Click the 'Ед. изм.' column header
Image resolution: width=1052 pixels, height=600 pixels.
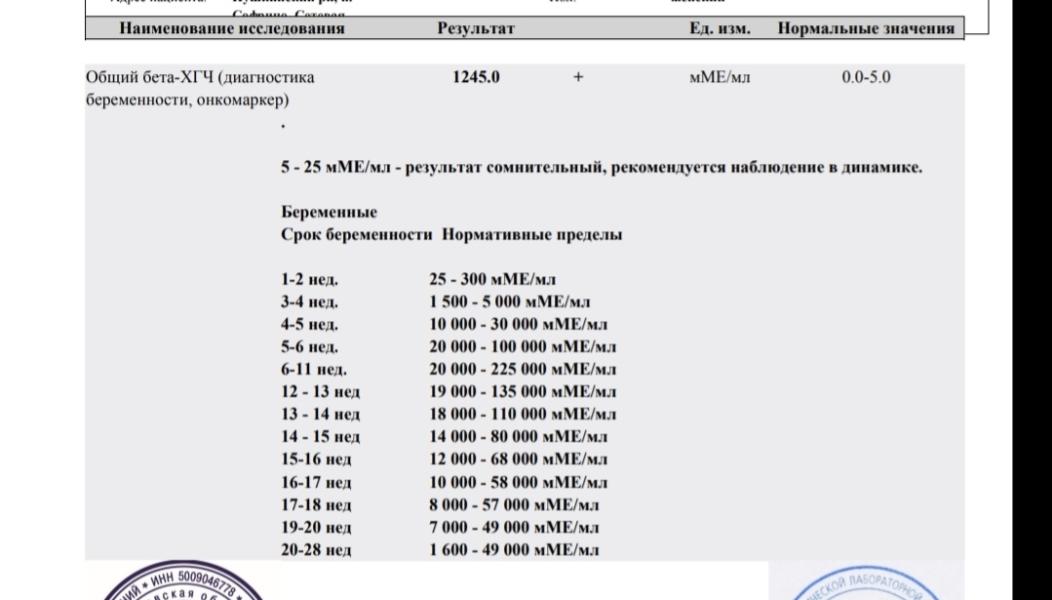click(720, 28)
